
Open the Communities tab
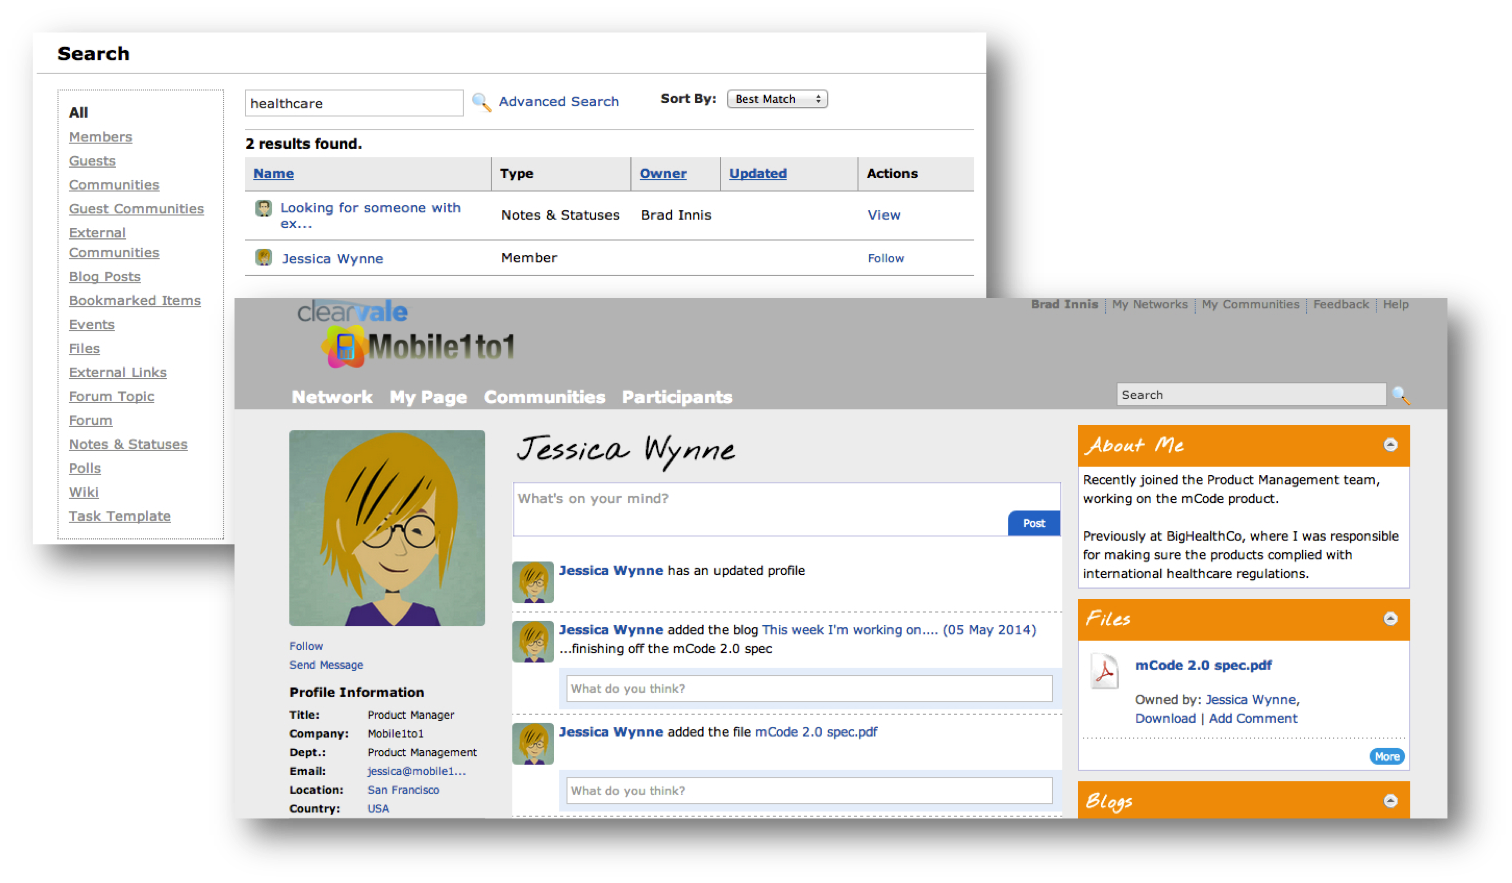tap(544, 397)
